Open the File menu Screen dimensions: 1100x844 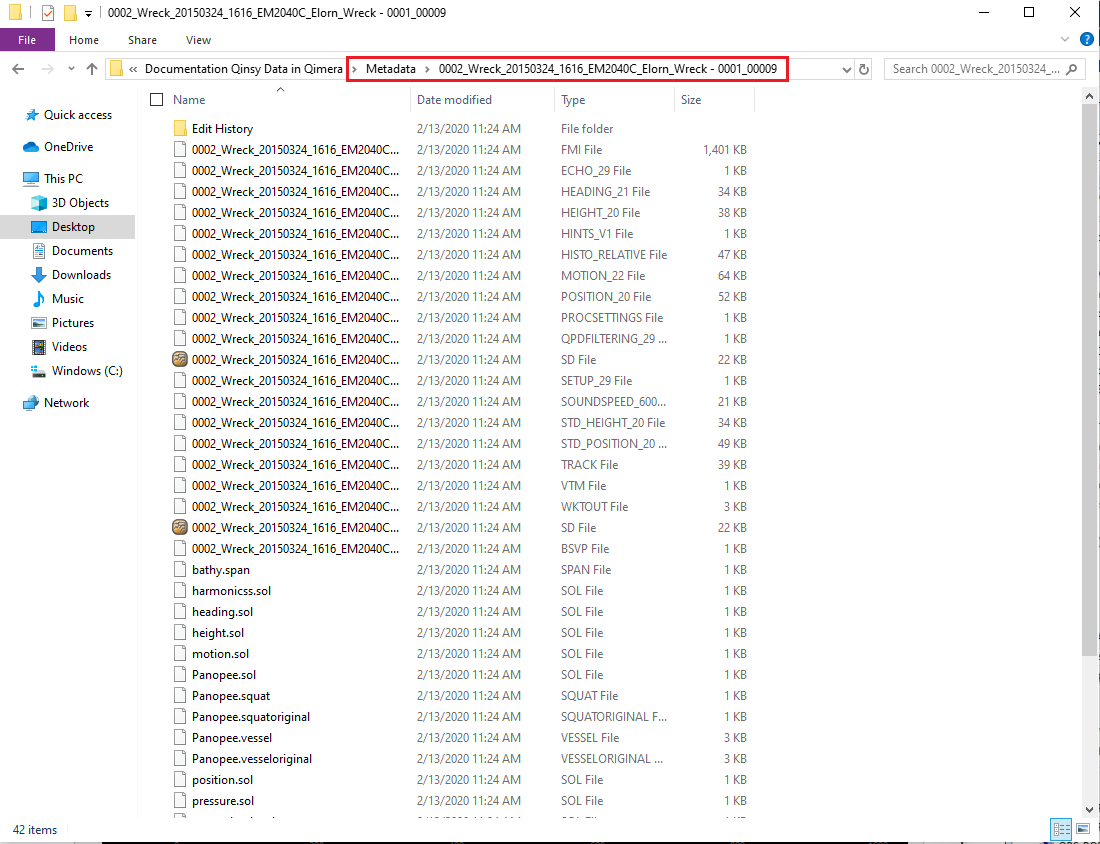tap(27, 39)
